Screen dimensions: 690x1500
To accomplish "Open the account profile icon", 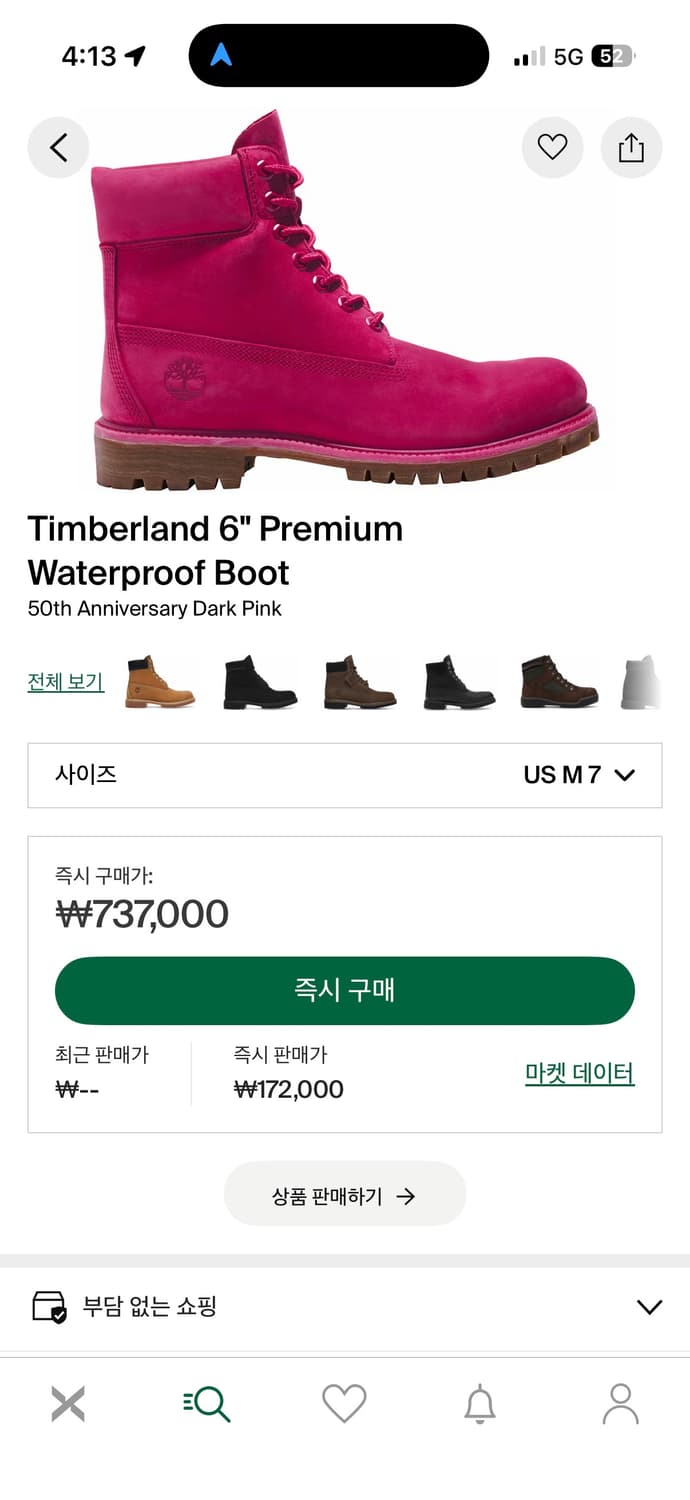I will point(620,1404).
